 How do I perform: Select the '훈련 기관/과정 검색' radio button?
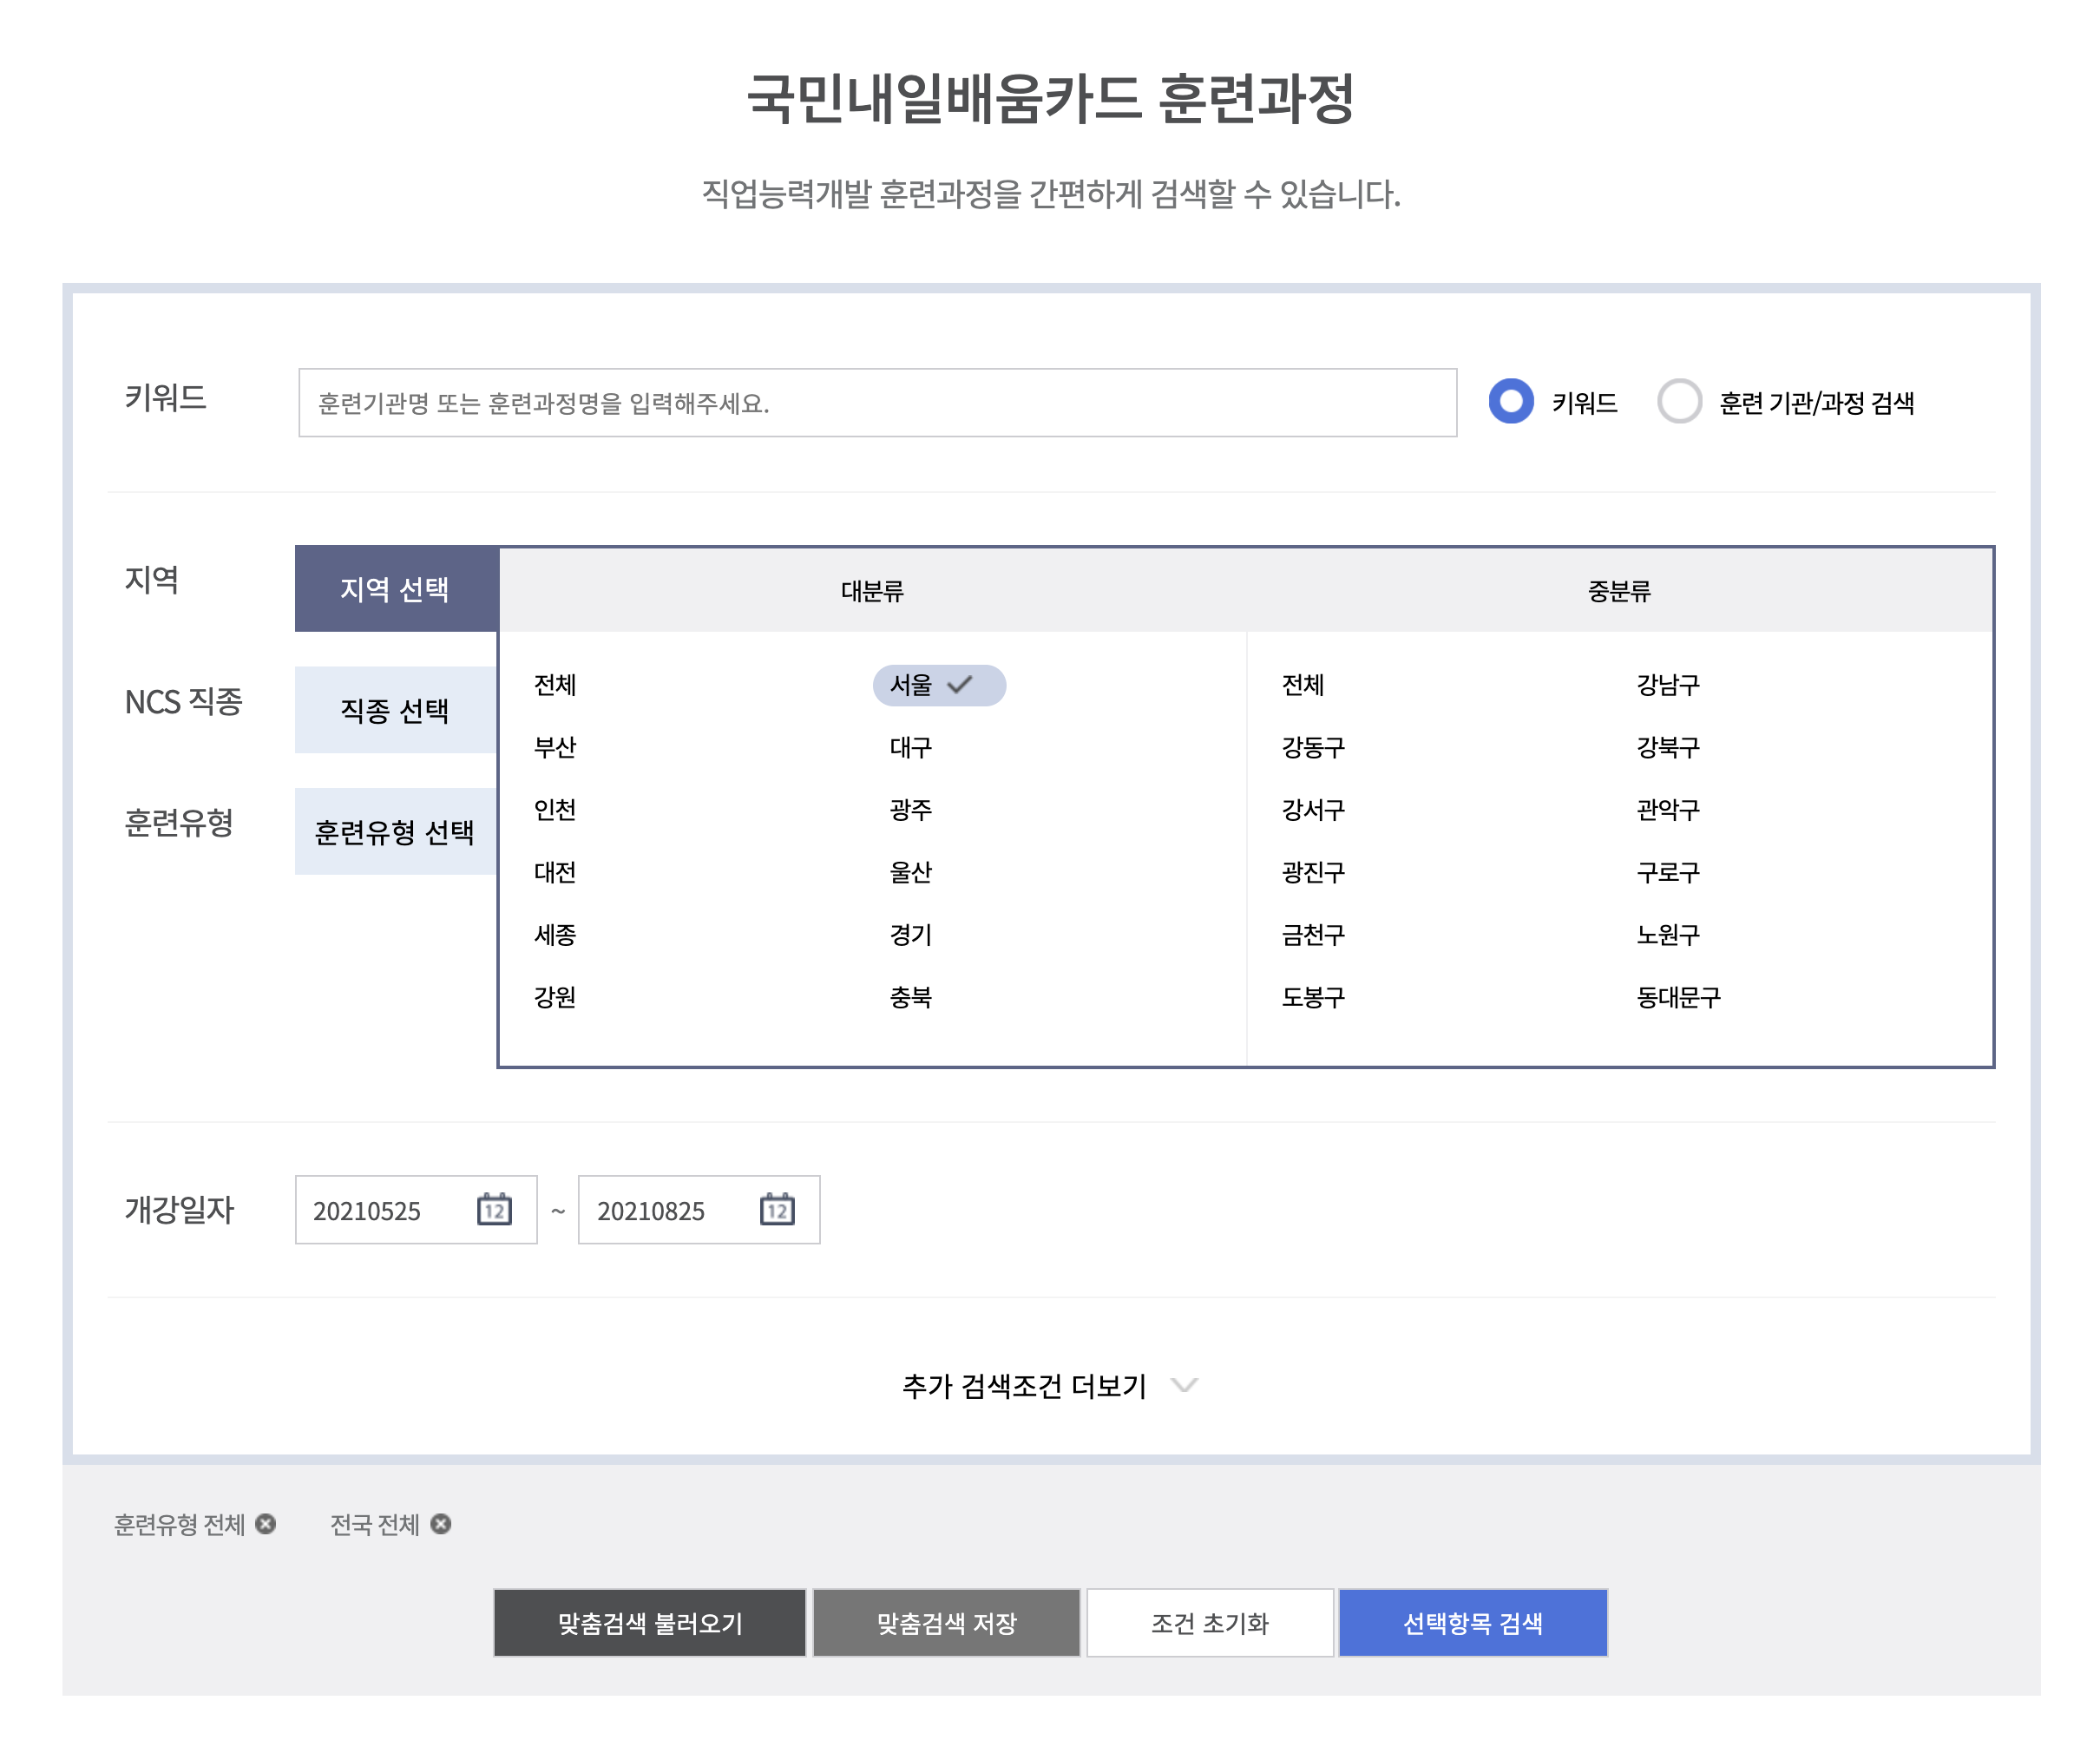(1679, 402)
